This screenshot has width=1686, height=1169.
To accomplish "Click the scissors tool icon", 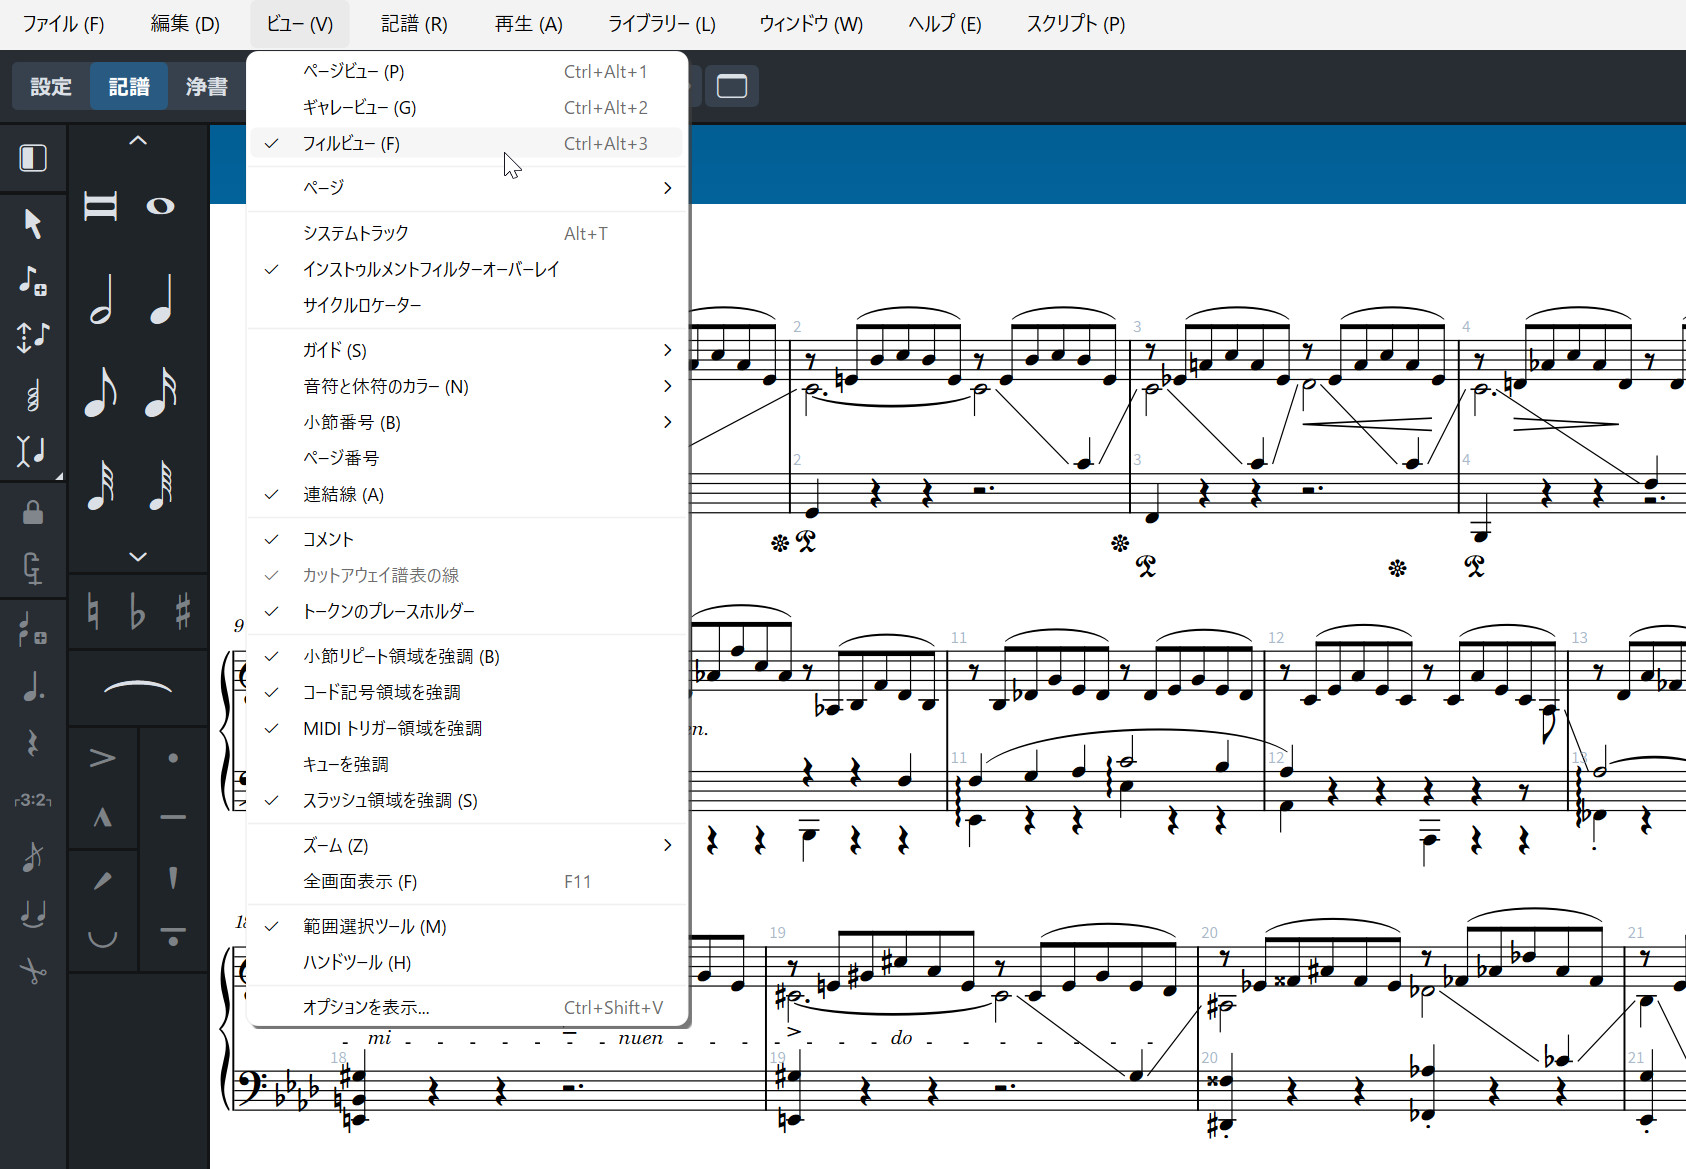I will (x=33, y=970).
